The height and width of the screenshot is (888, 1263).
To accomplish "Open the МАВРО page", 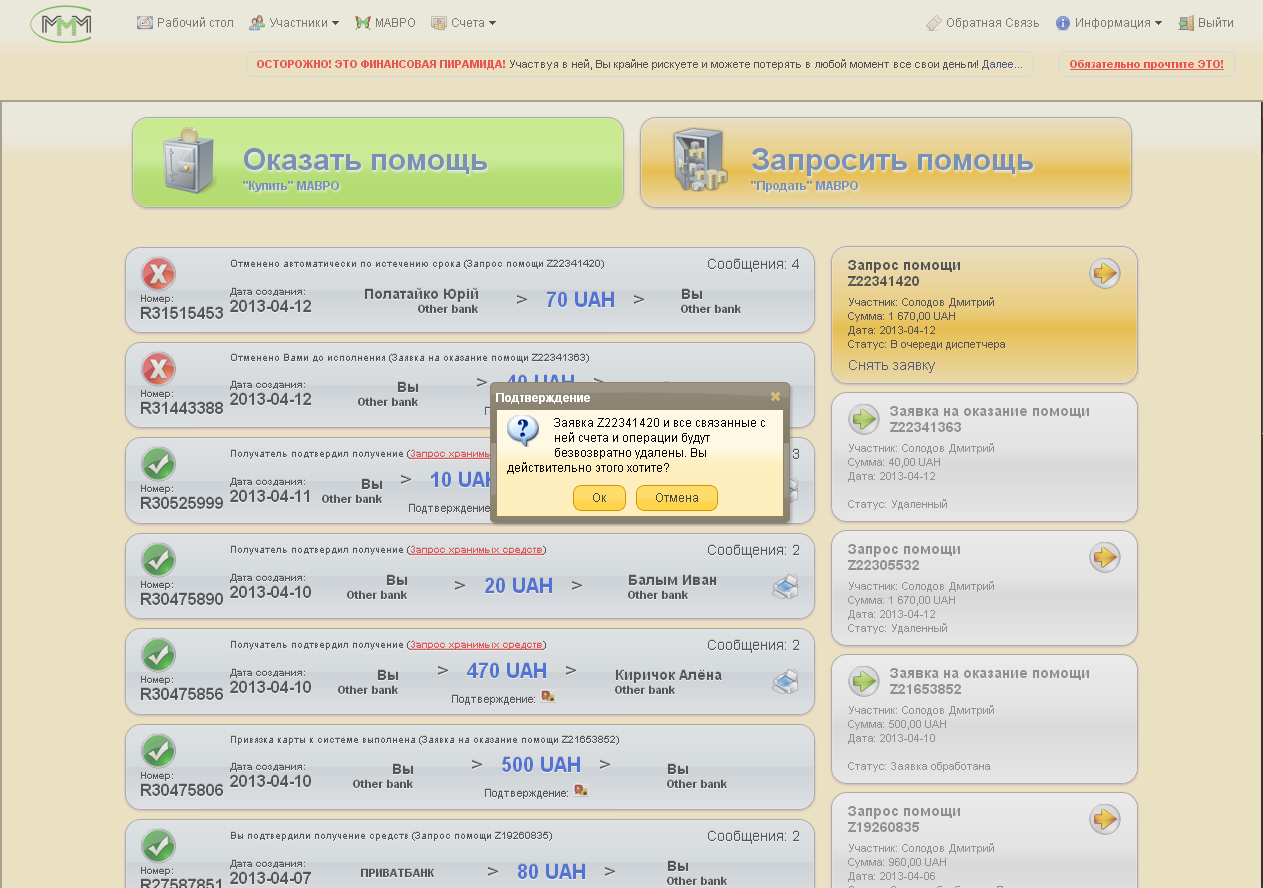I will (385, 22).
